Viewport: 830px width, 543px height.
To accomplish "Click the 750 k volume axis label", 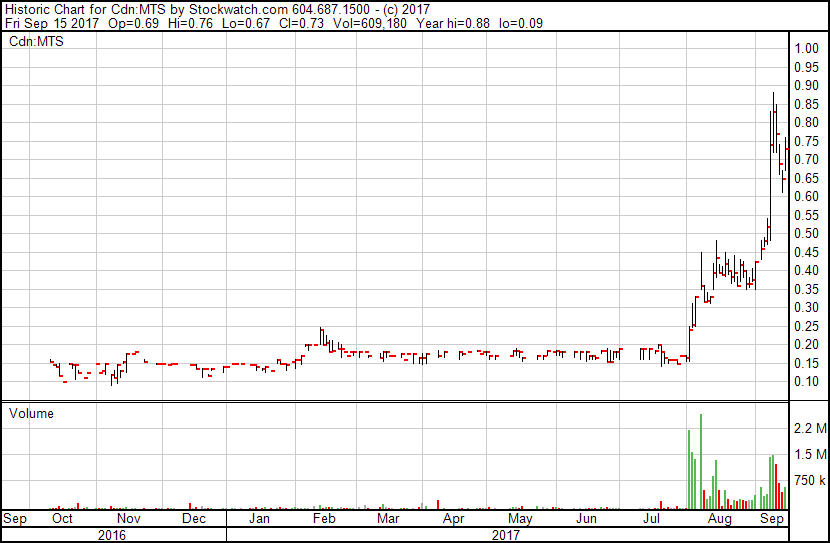I will tap(810, 480).
